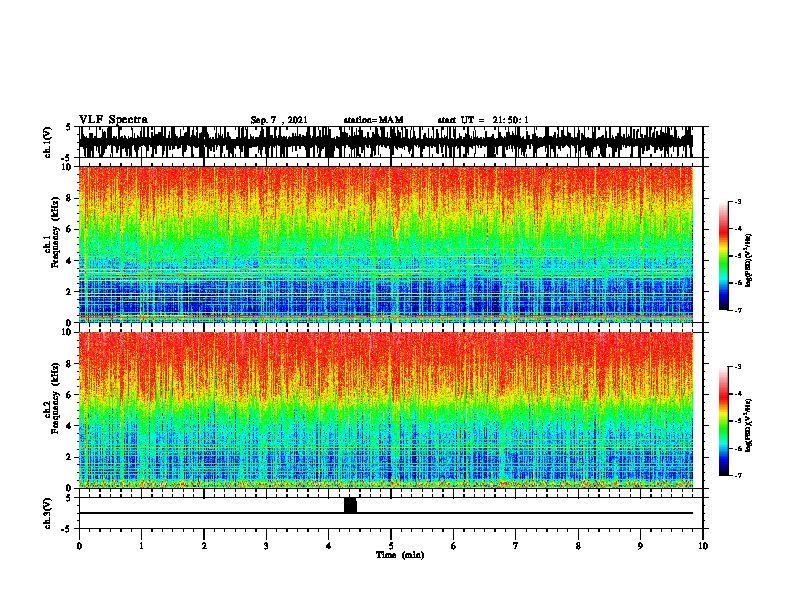
Task: Select the date text "Sep. 7 , 2021"
Action: (x=279, y=120)
